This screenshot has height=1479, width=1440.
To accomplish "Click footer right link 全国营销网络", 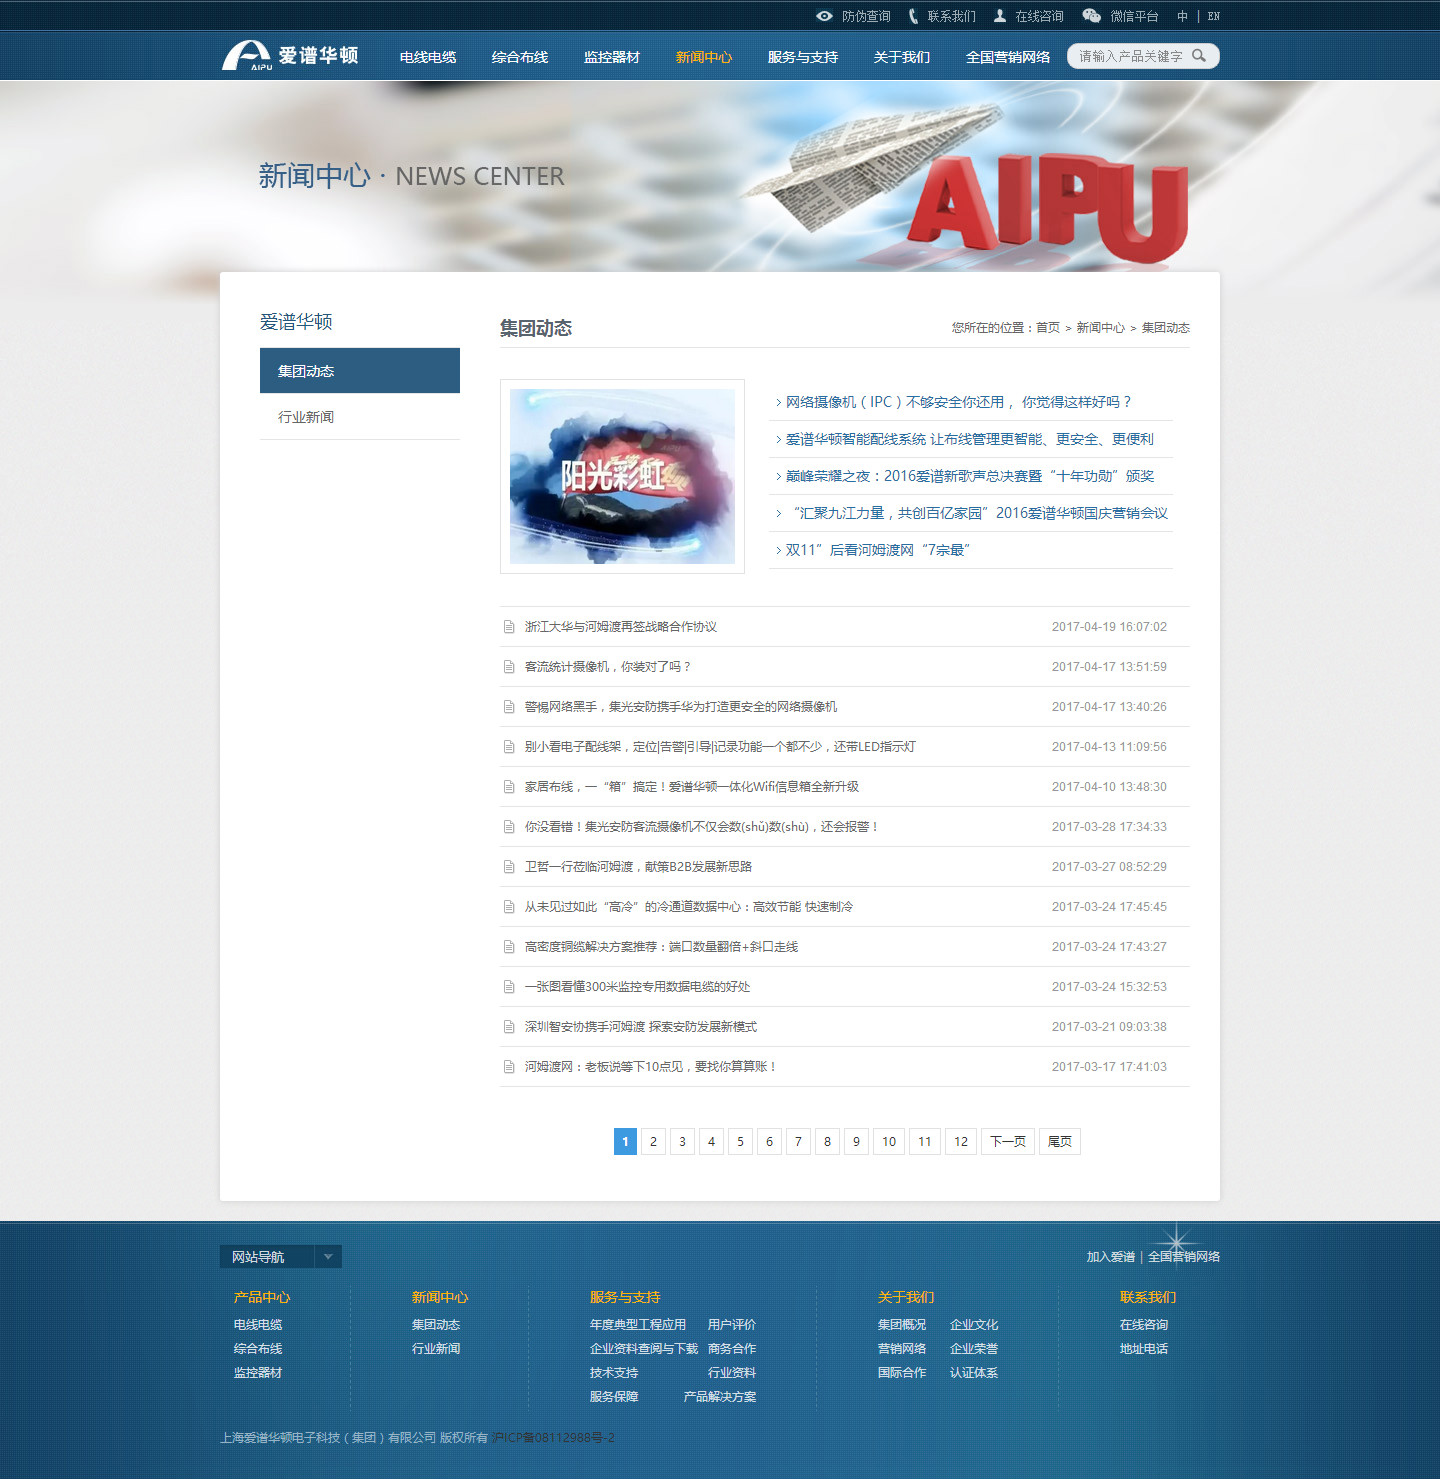I will click(x=1184, y=1257).
